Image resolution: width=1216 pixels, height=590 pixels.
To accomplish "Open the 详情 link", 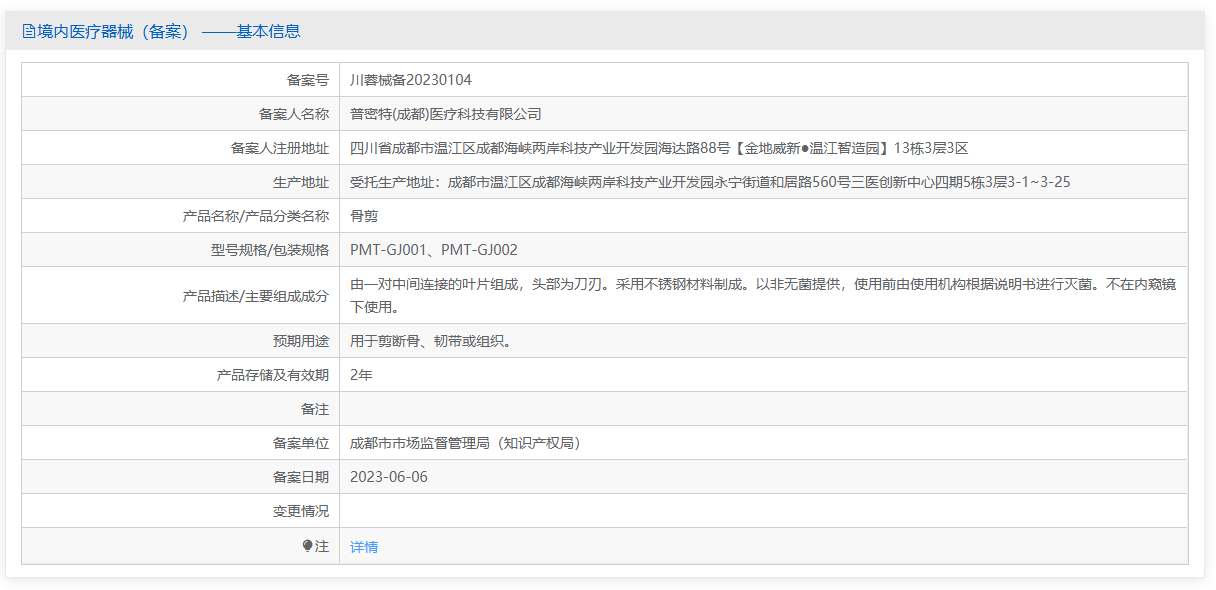I will (x=364, y=547).
